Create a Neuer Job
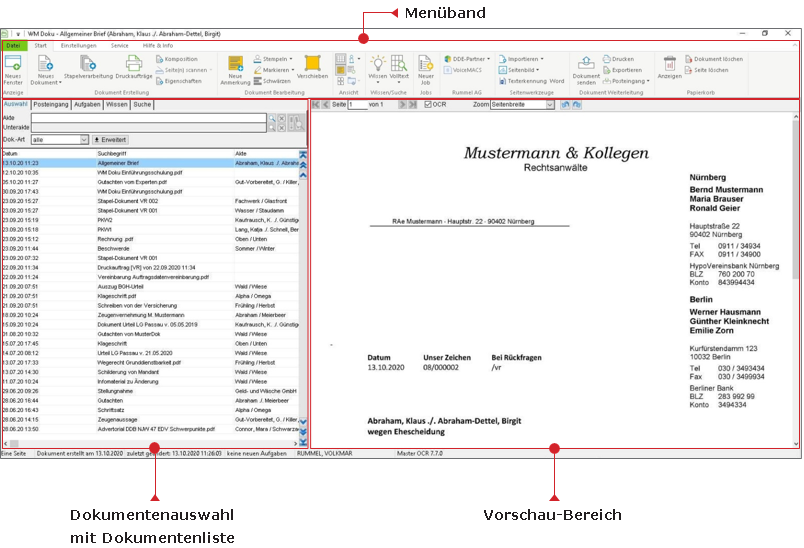Screen dimensions: 804x548 coord(426,70)
